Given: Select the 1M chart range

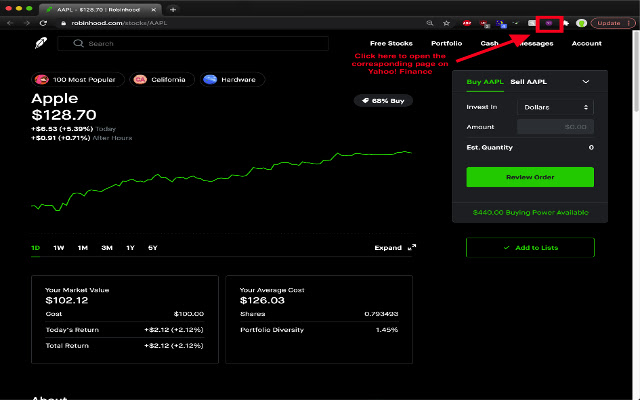Looking at the screenshot, I should tap(83, 248).
